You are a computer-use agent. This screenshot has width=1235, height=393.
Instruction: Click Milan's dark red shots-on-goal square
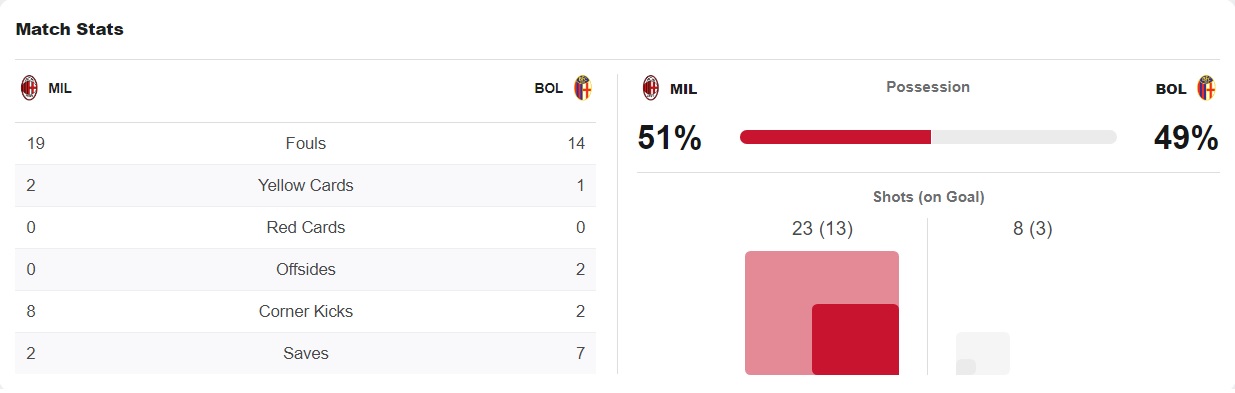pyautogui.click(x=855, y=339)
